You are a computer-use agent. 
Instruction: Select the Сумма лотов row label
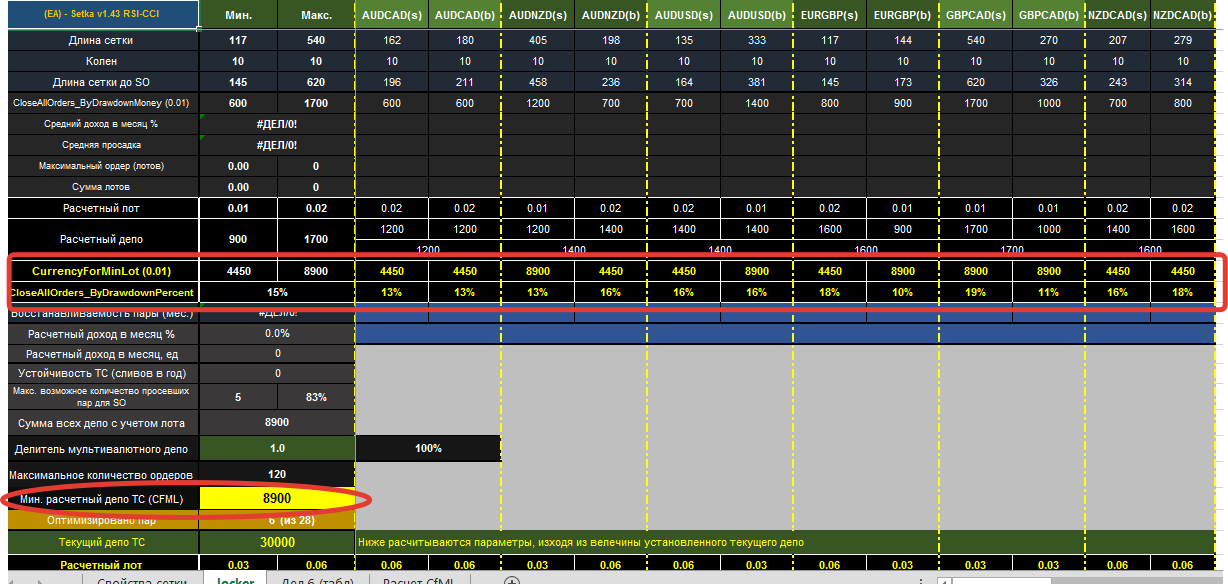(x=103, y=187)
